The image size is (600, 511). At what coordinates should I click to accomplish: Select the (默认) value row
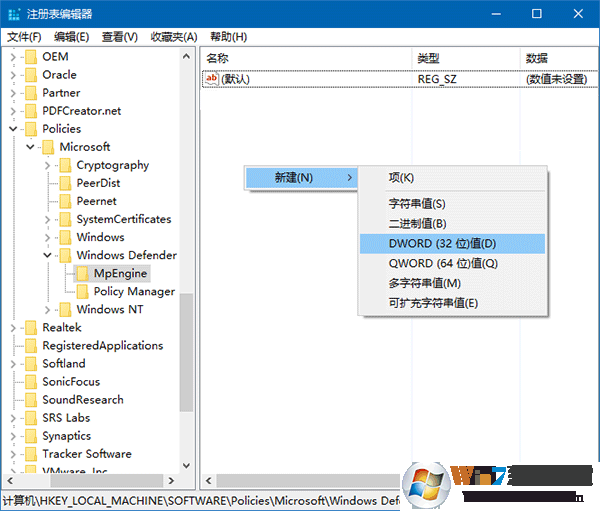(x=400, y=79)
